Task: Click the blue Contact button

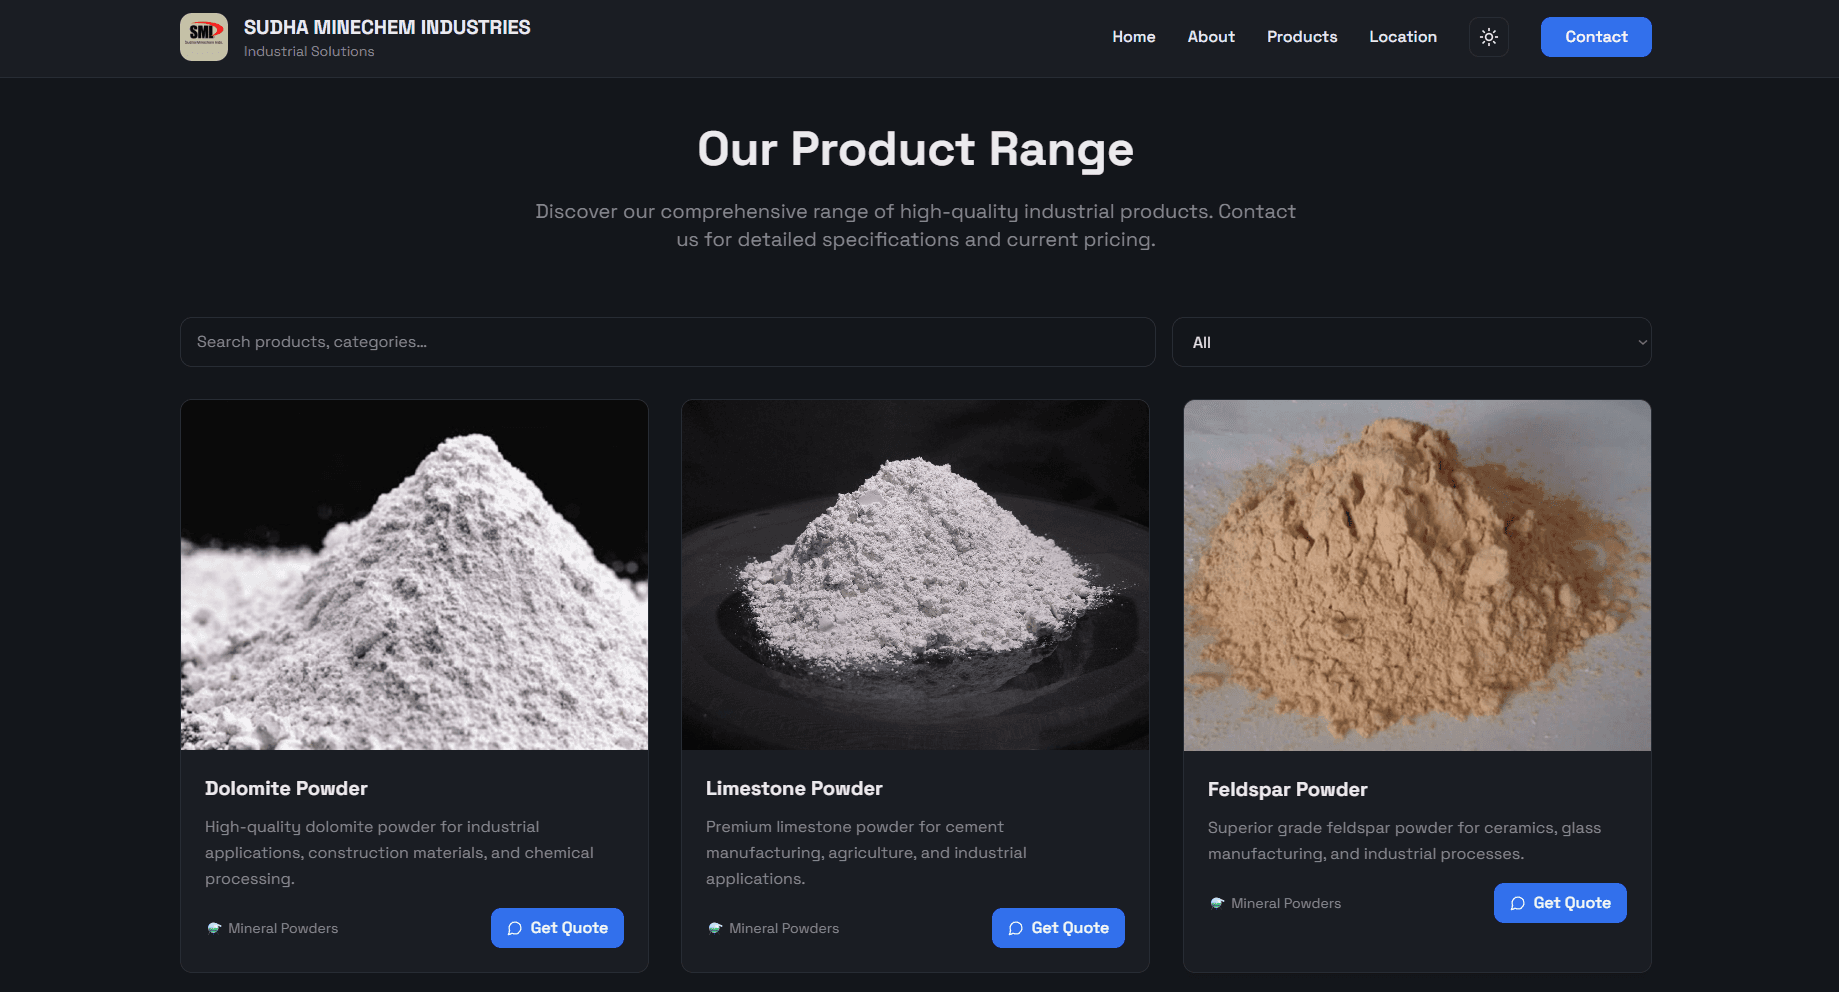Action: point(1596,37)
